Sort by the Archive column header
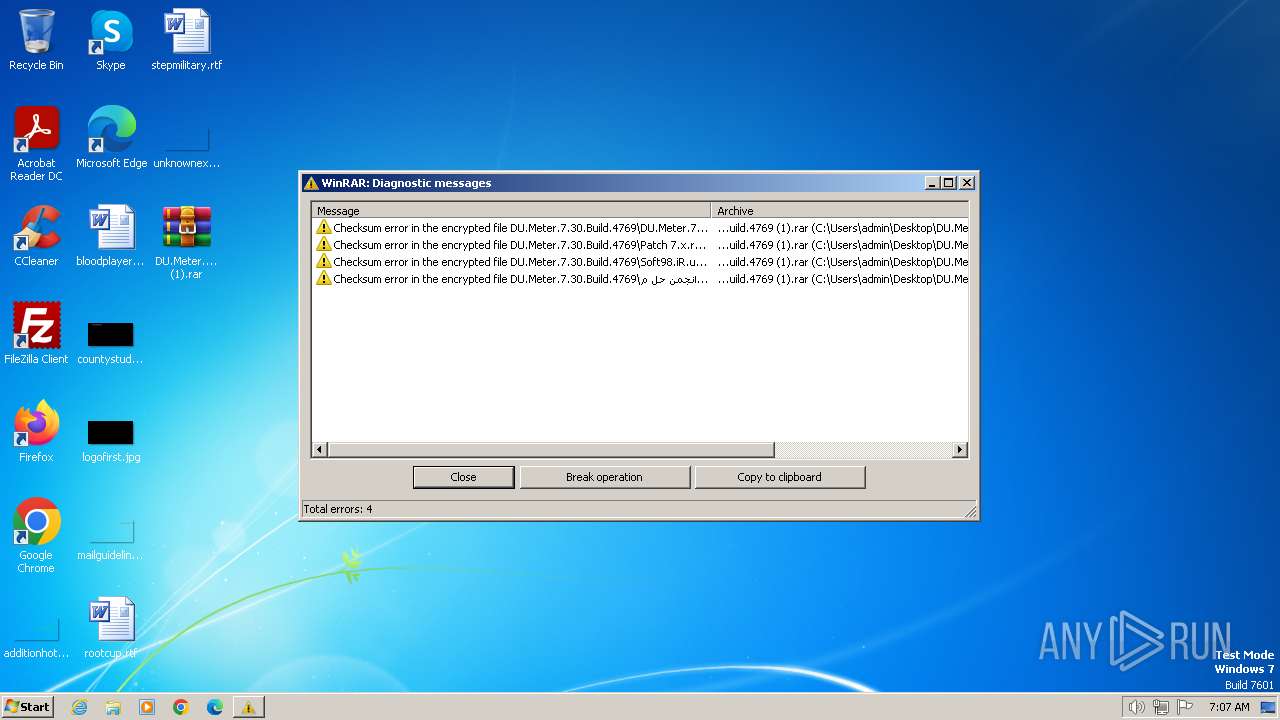Viewport: 1280px width, 720px height. 840,211
